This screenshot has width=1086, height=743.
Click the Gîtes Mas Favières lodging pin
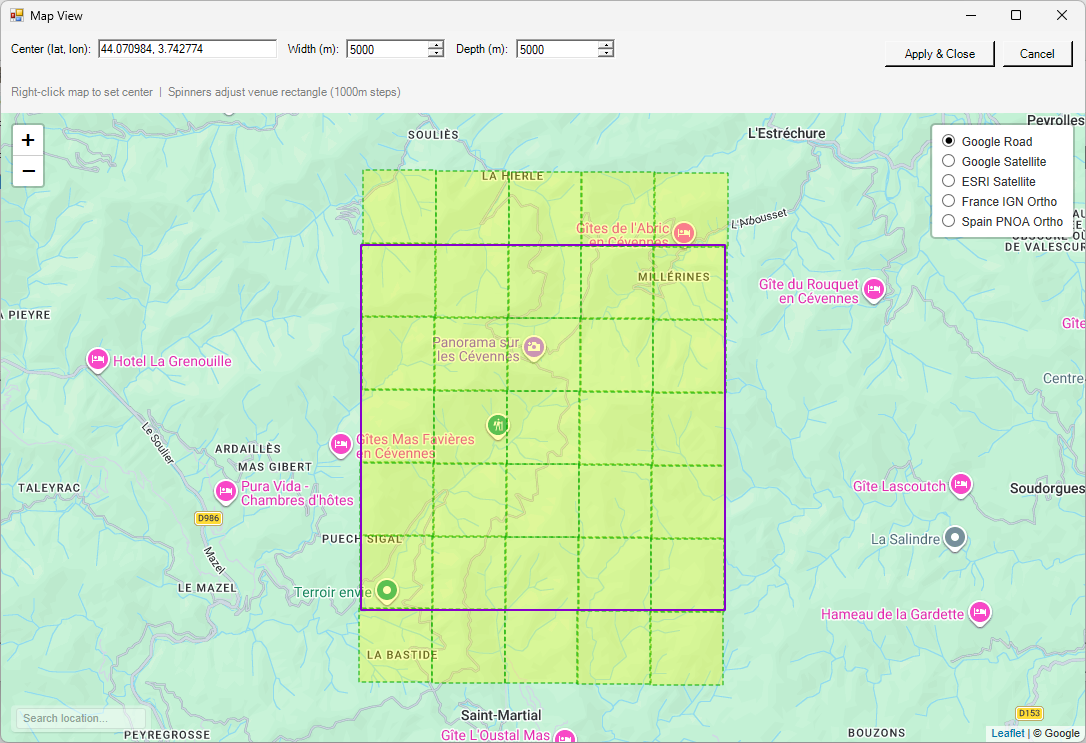340,445
